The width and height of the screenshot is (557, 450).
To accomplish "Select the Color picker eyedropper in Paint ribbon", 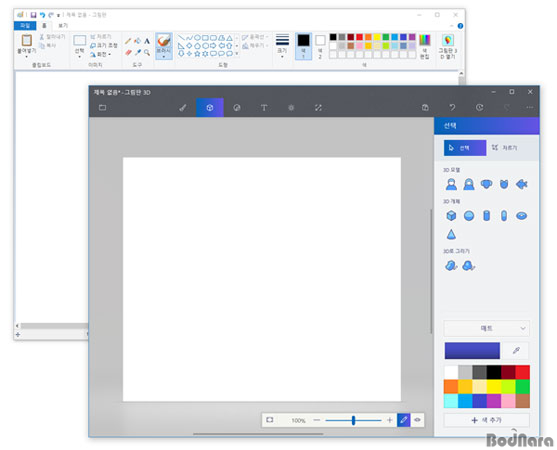I will [x=137, y=52].
